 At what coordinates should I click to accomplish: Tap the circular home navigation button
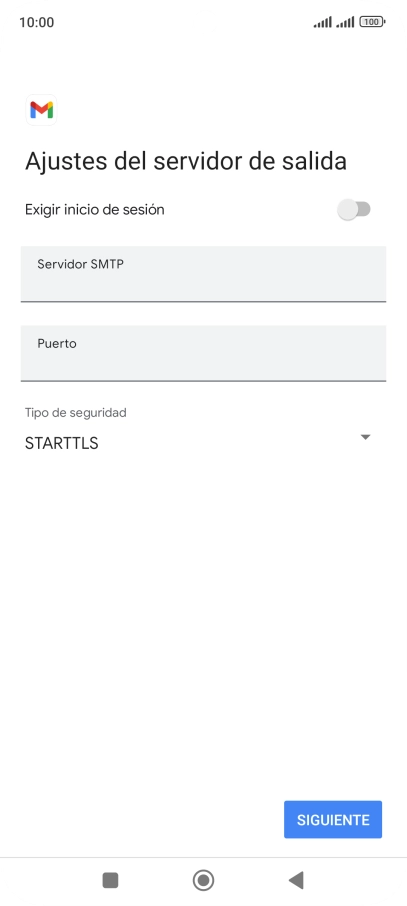(204, 881)
